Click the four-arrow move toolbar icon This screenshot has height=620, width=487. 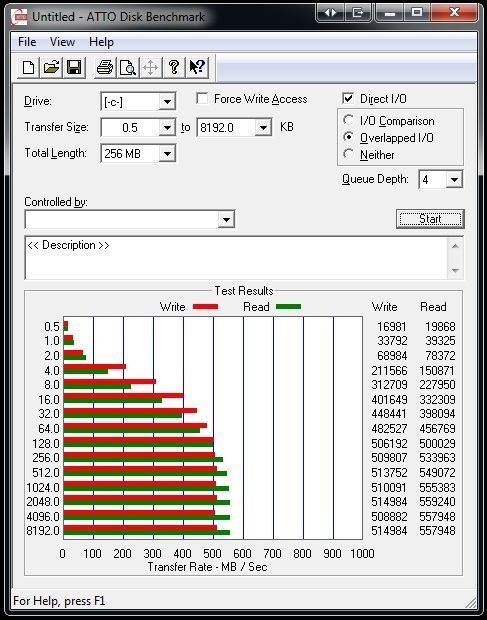coord(151,67)
